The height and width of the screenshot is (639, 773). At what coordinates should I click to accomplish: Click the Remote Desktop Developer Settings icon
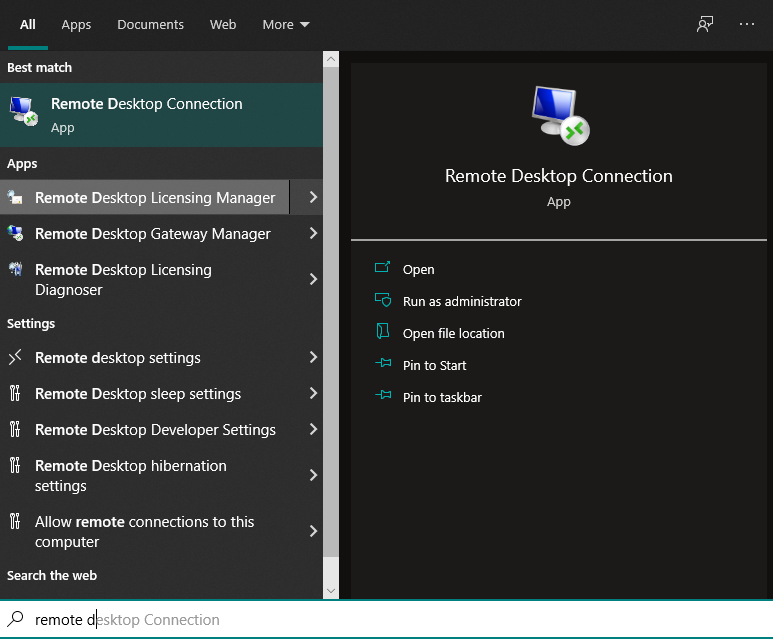pyautogui.click(x=15, y=429)
